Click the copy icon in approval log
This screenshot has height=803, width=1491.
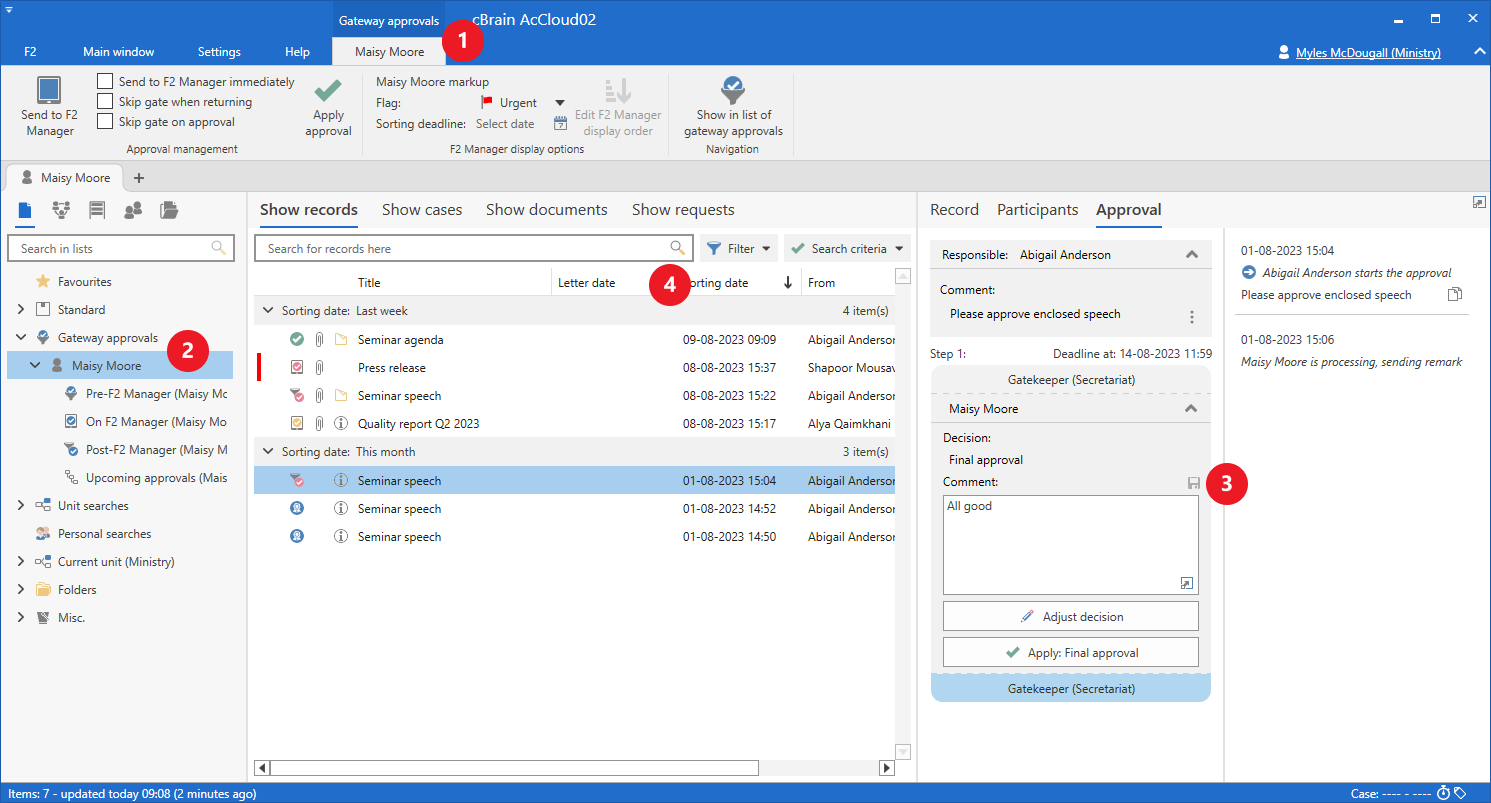click(1455, 295)
